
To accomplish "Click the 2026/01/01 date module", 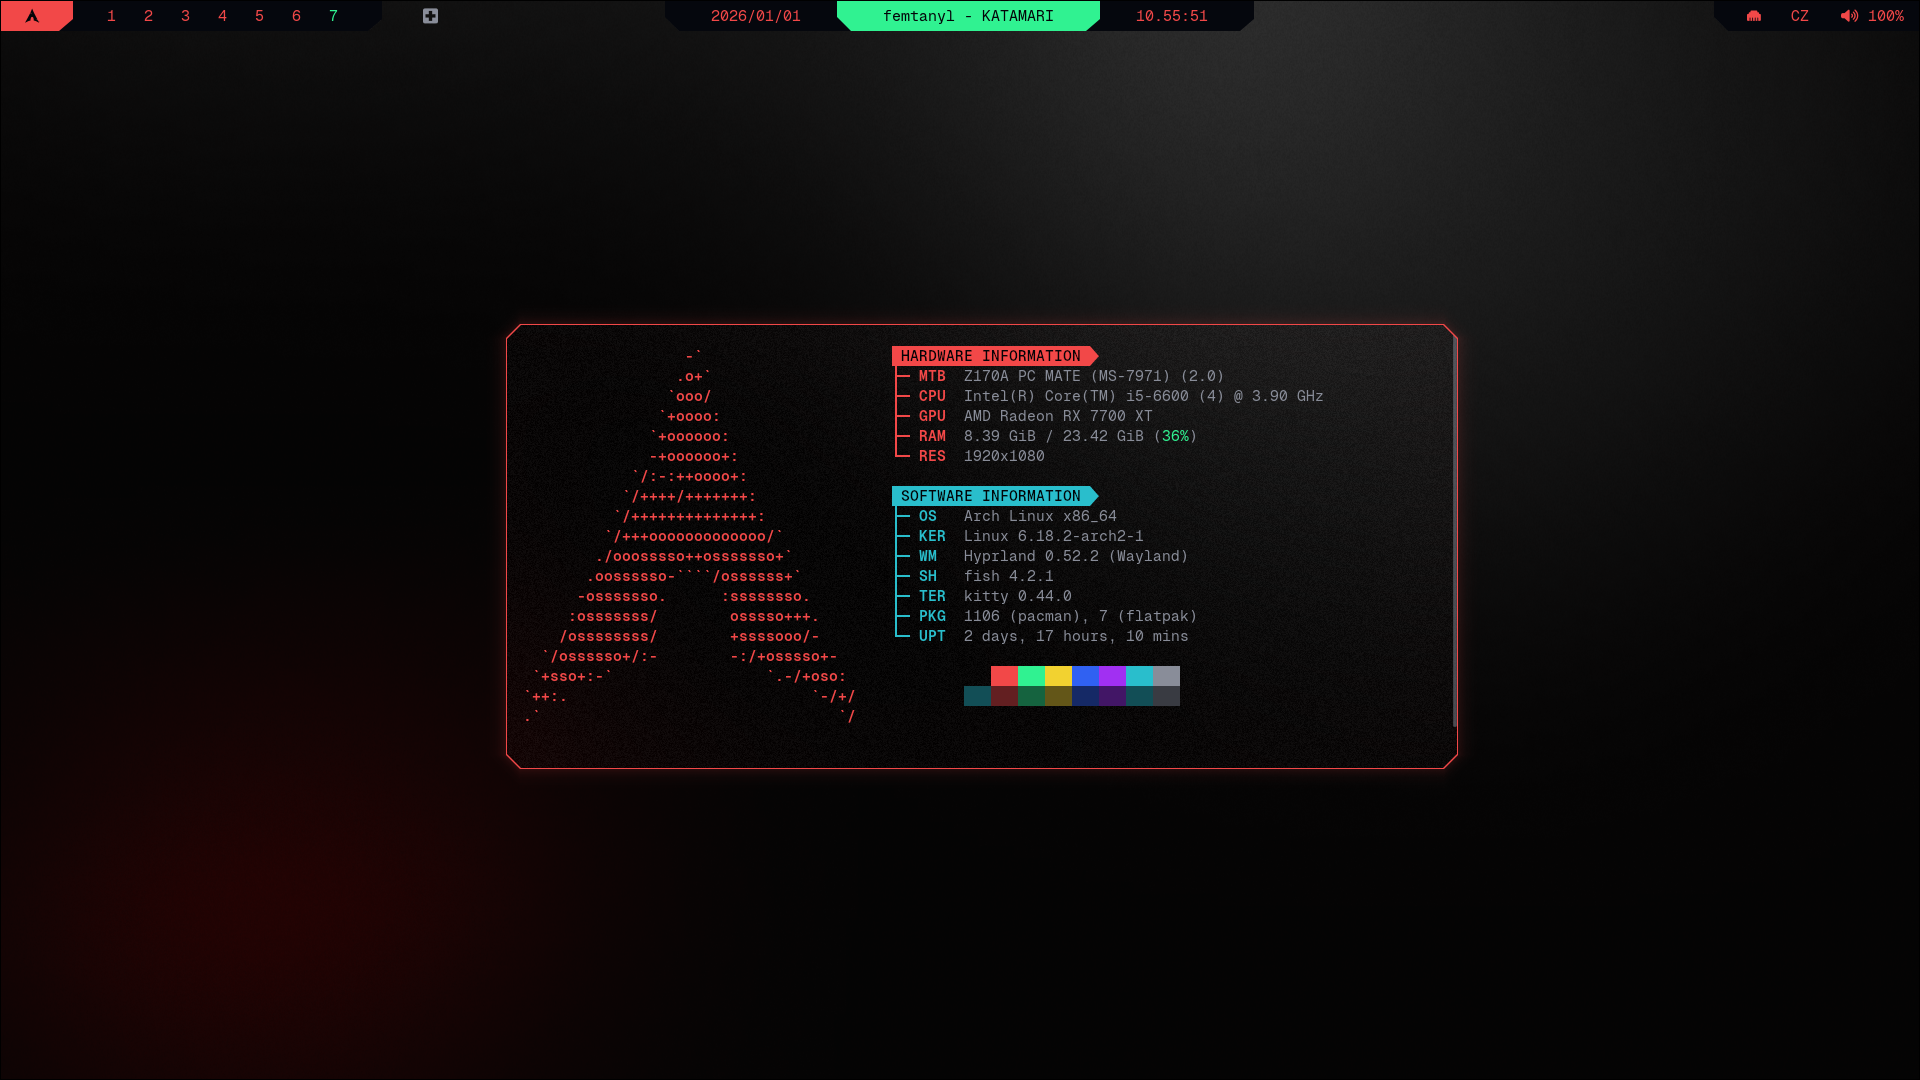I will coord(755,16).
